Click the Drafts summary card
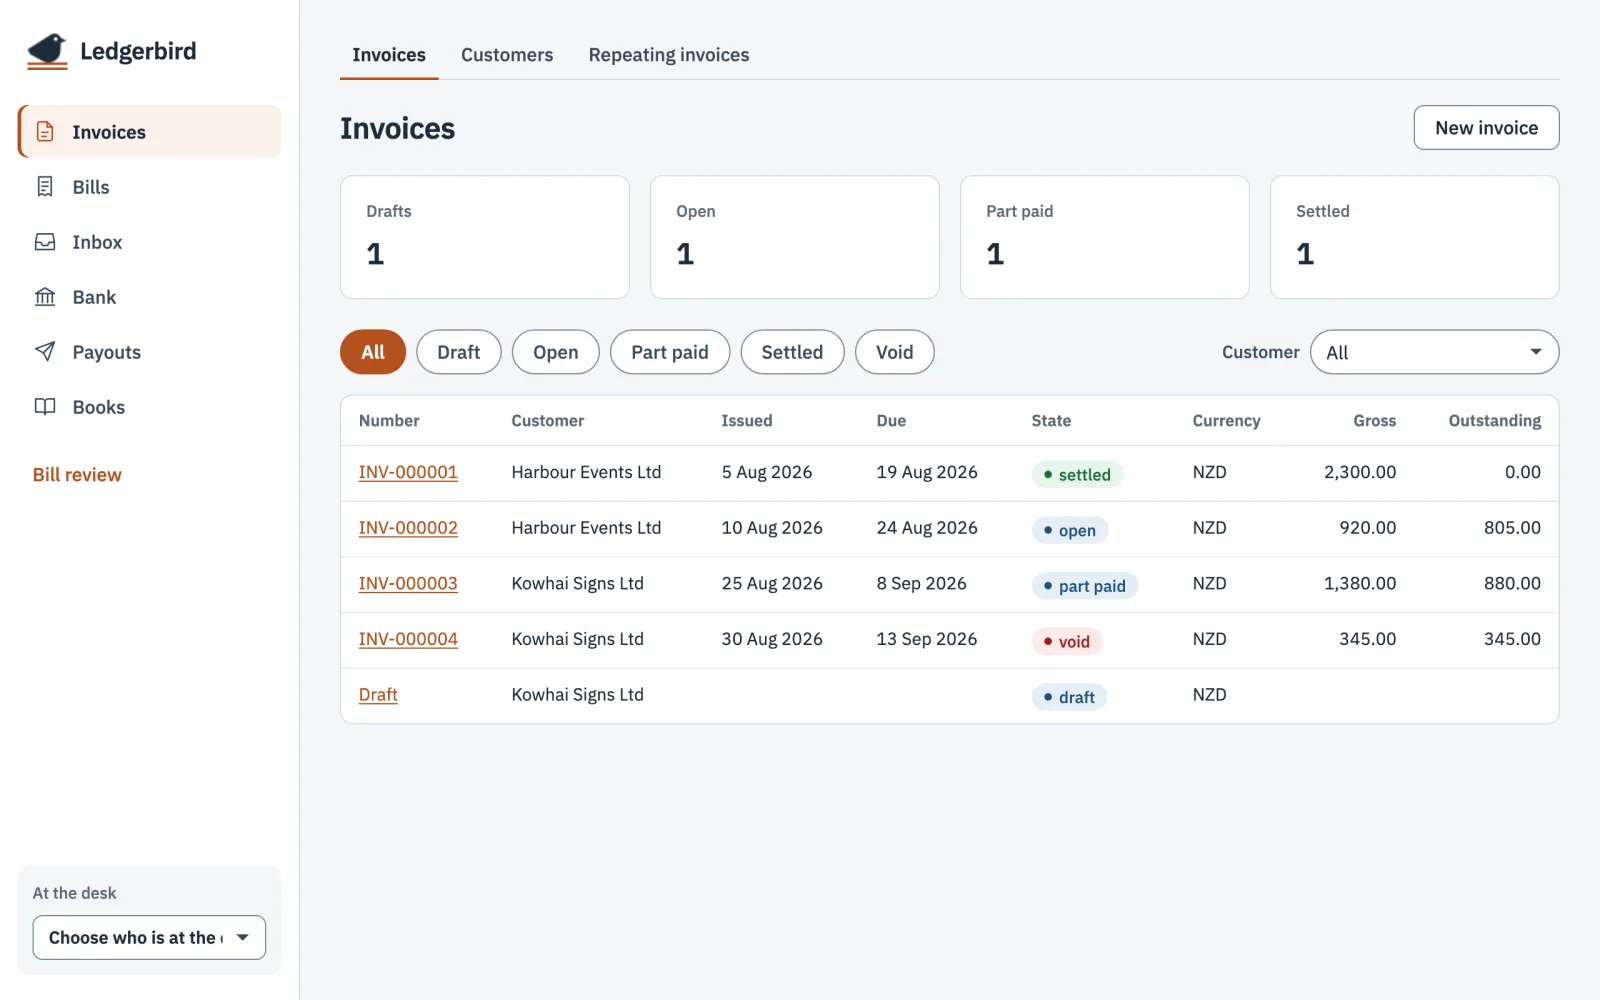Image resolution: width=1600 pixels, height=1000 pixels. tap(485, 237)
